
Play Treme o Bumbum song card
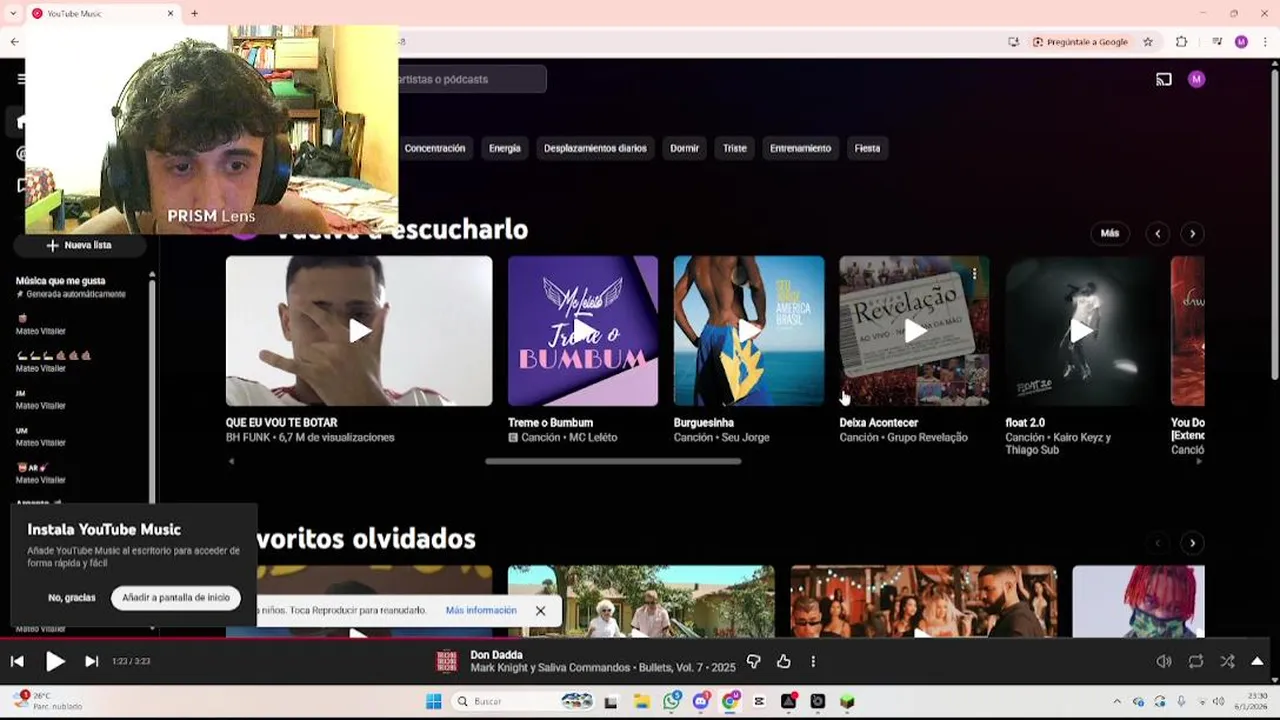coord(583,331)
